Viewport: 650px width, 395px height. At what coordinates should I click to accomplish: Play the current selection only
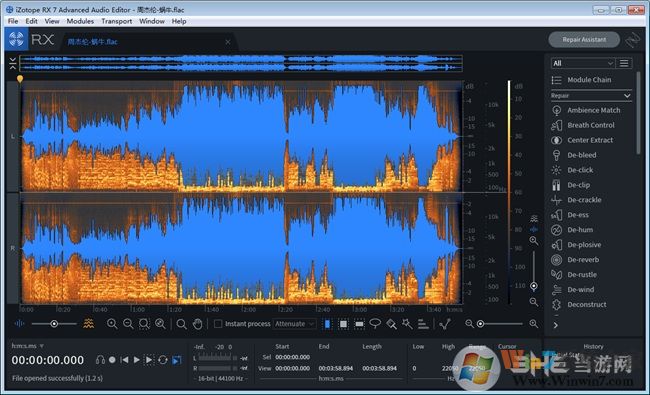pos(149,360)
